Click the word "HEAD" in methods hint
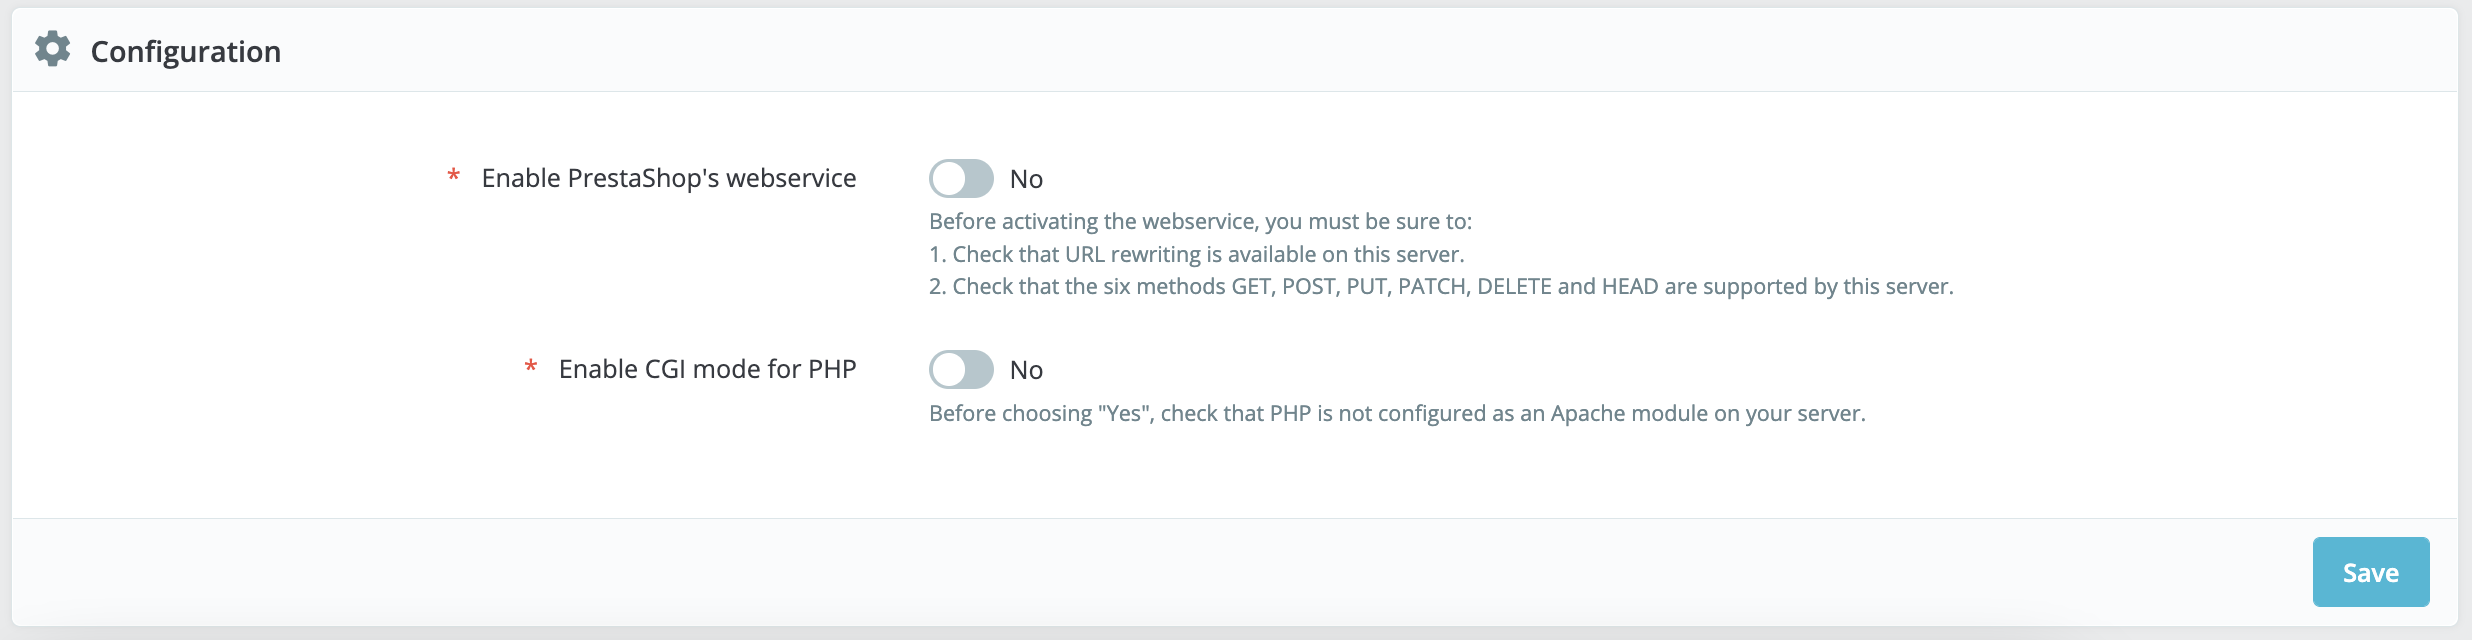 click(1630, 287)
